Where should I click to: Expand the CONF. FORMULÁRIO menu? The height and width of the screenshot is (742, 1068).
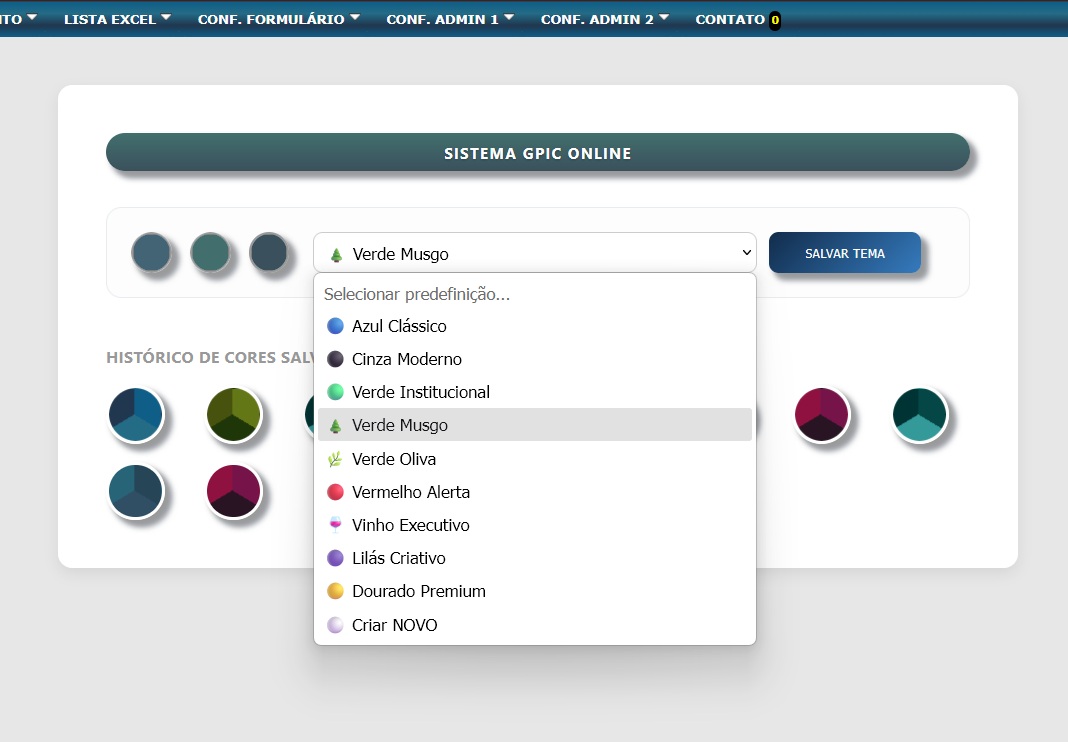click(x=278, y=19)
